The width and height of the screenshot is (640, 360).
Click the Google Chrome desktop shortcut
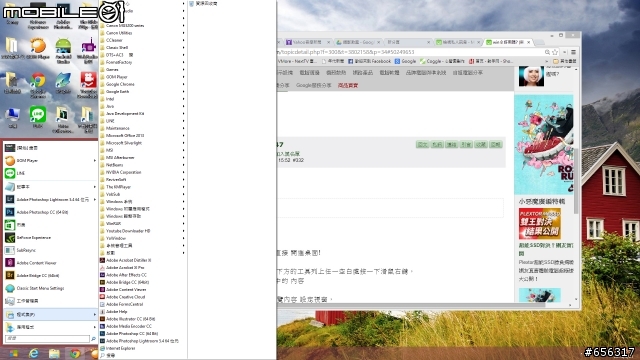(38, 85)
